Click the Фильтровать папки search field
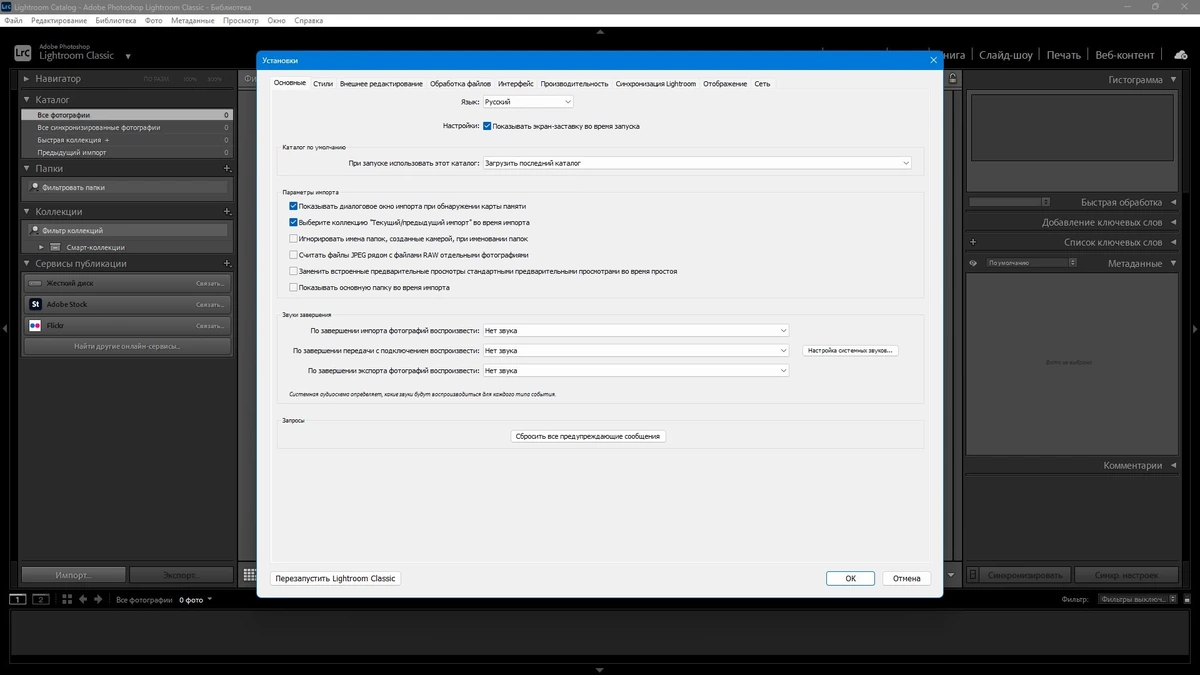Viewport: 1200px width, 675px height. 127,187
